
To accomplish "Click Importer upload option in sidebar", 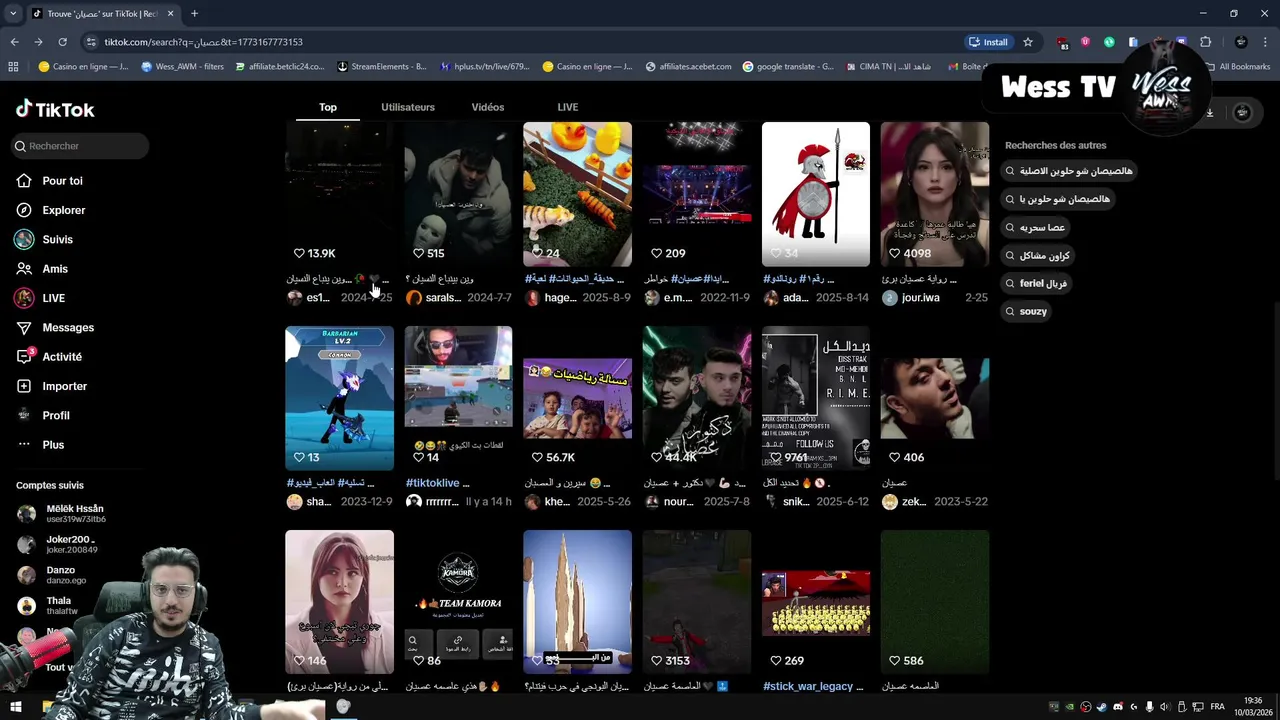I will pyautogui.click(x=64, y=386).
